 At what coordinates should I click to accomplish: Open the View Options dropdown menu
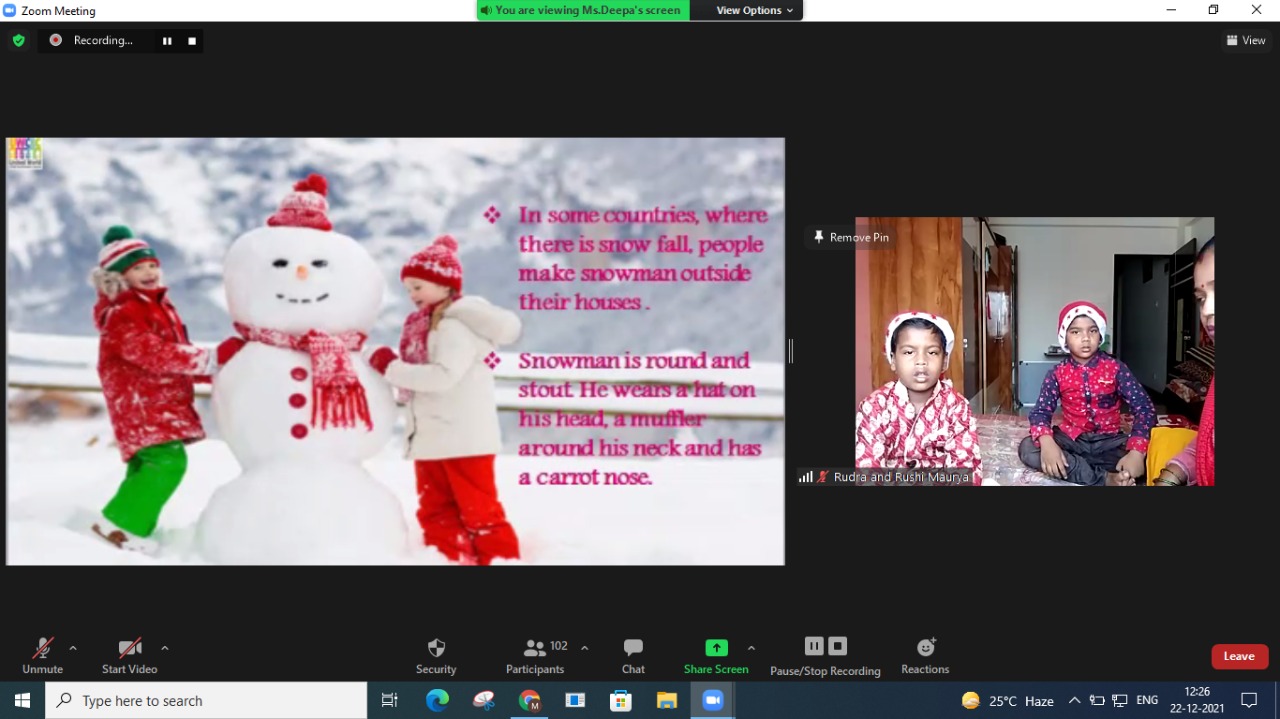[755, 10]
